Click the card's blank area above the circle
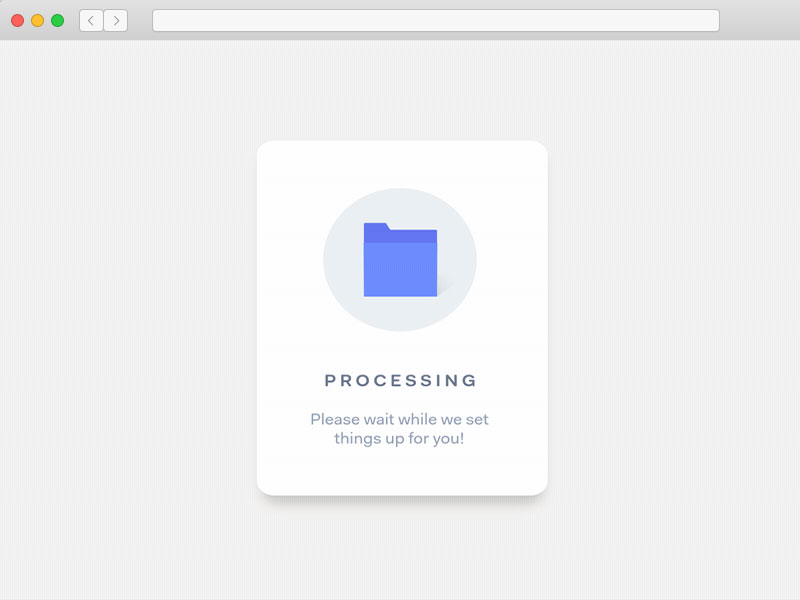Screen dimensions: 800x600 coord(401,164)
